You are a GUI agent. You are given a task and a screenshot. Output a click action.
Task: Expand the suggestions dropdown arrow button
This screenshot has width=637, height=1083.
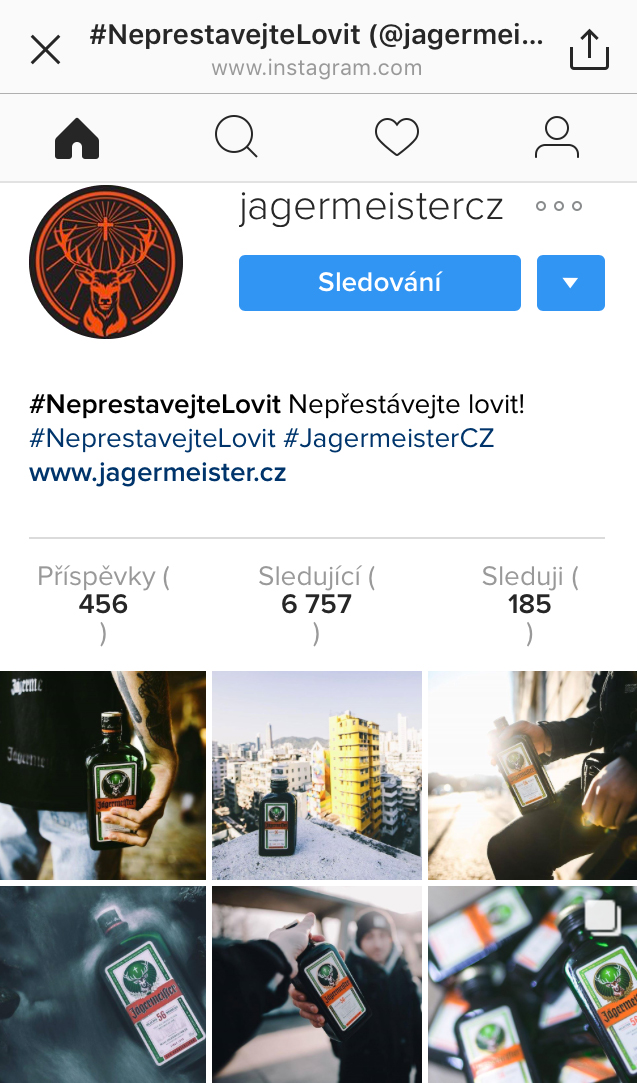571,282
